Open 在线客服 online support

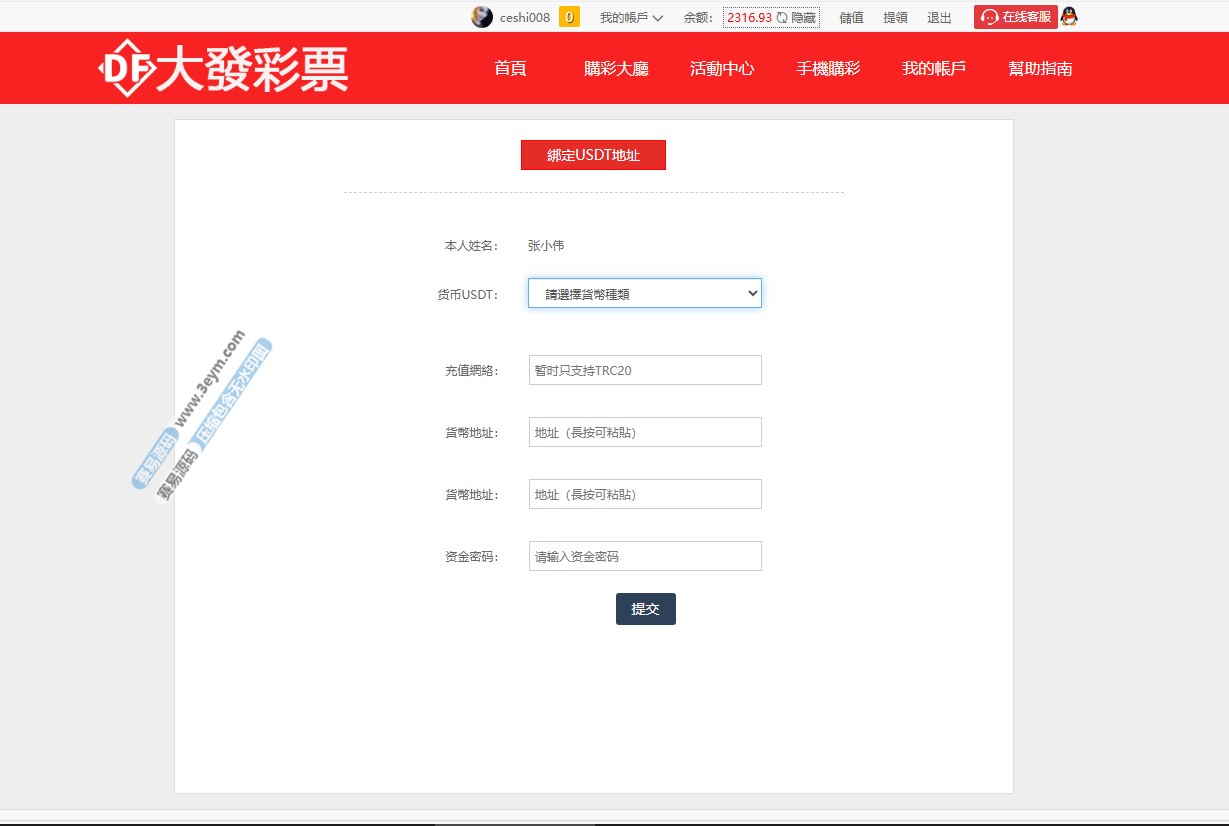[x=1015, y=17]
